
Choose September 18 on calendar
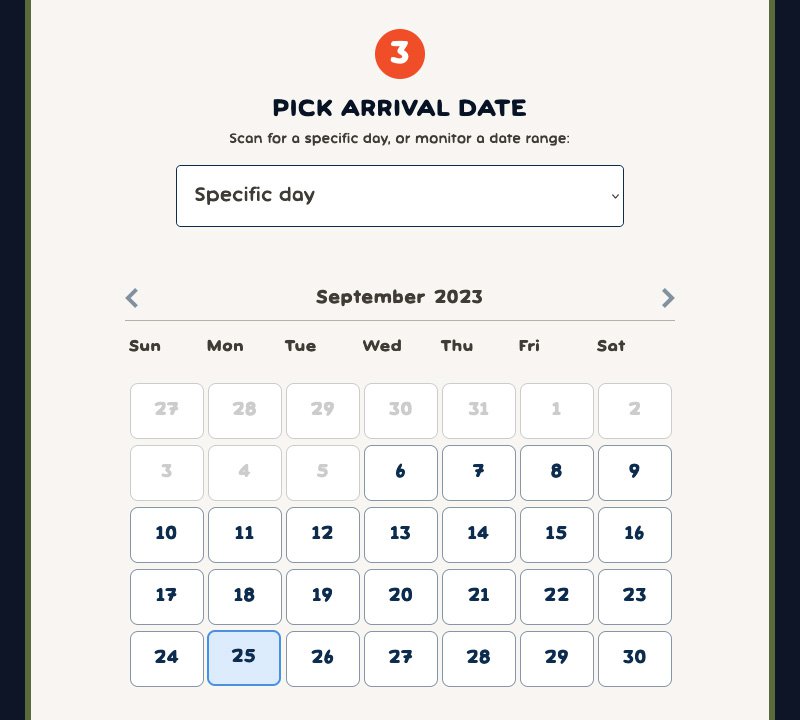pyautogui.click(x=245, y=597)
